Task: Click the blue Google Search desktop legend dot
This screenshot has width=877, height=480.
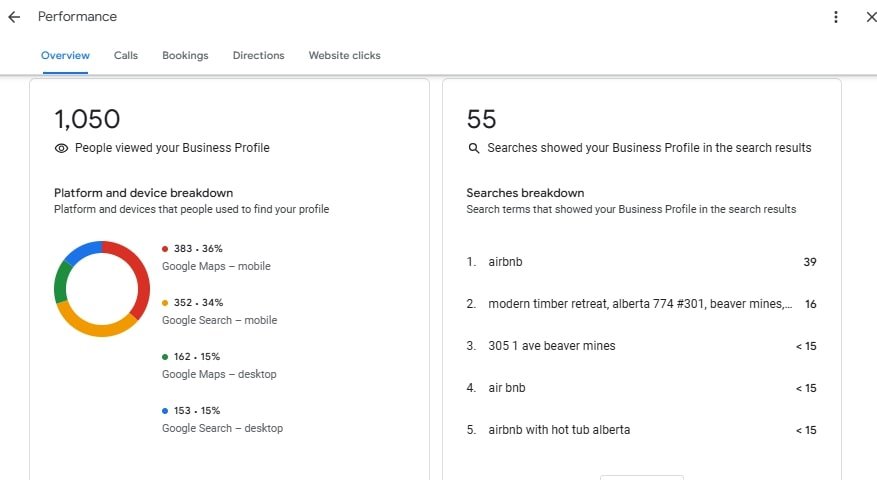Action: coord(165,411)
